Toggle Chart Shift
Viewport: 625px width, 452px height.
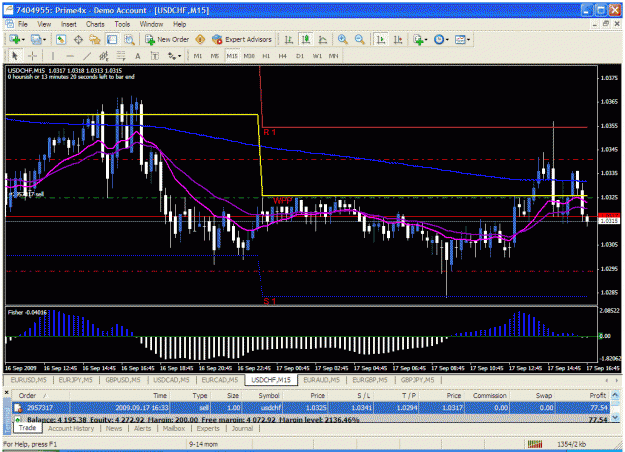point(398,39)
